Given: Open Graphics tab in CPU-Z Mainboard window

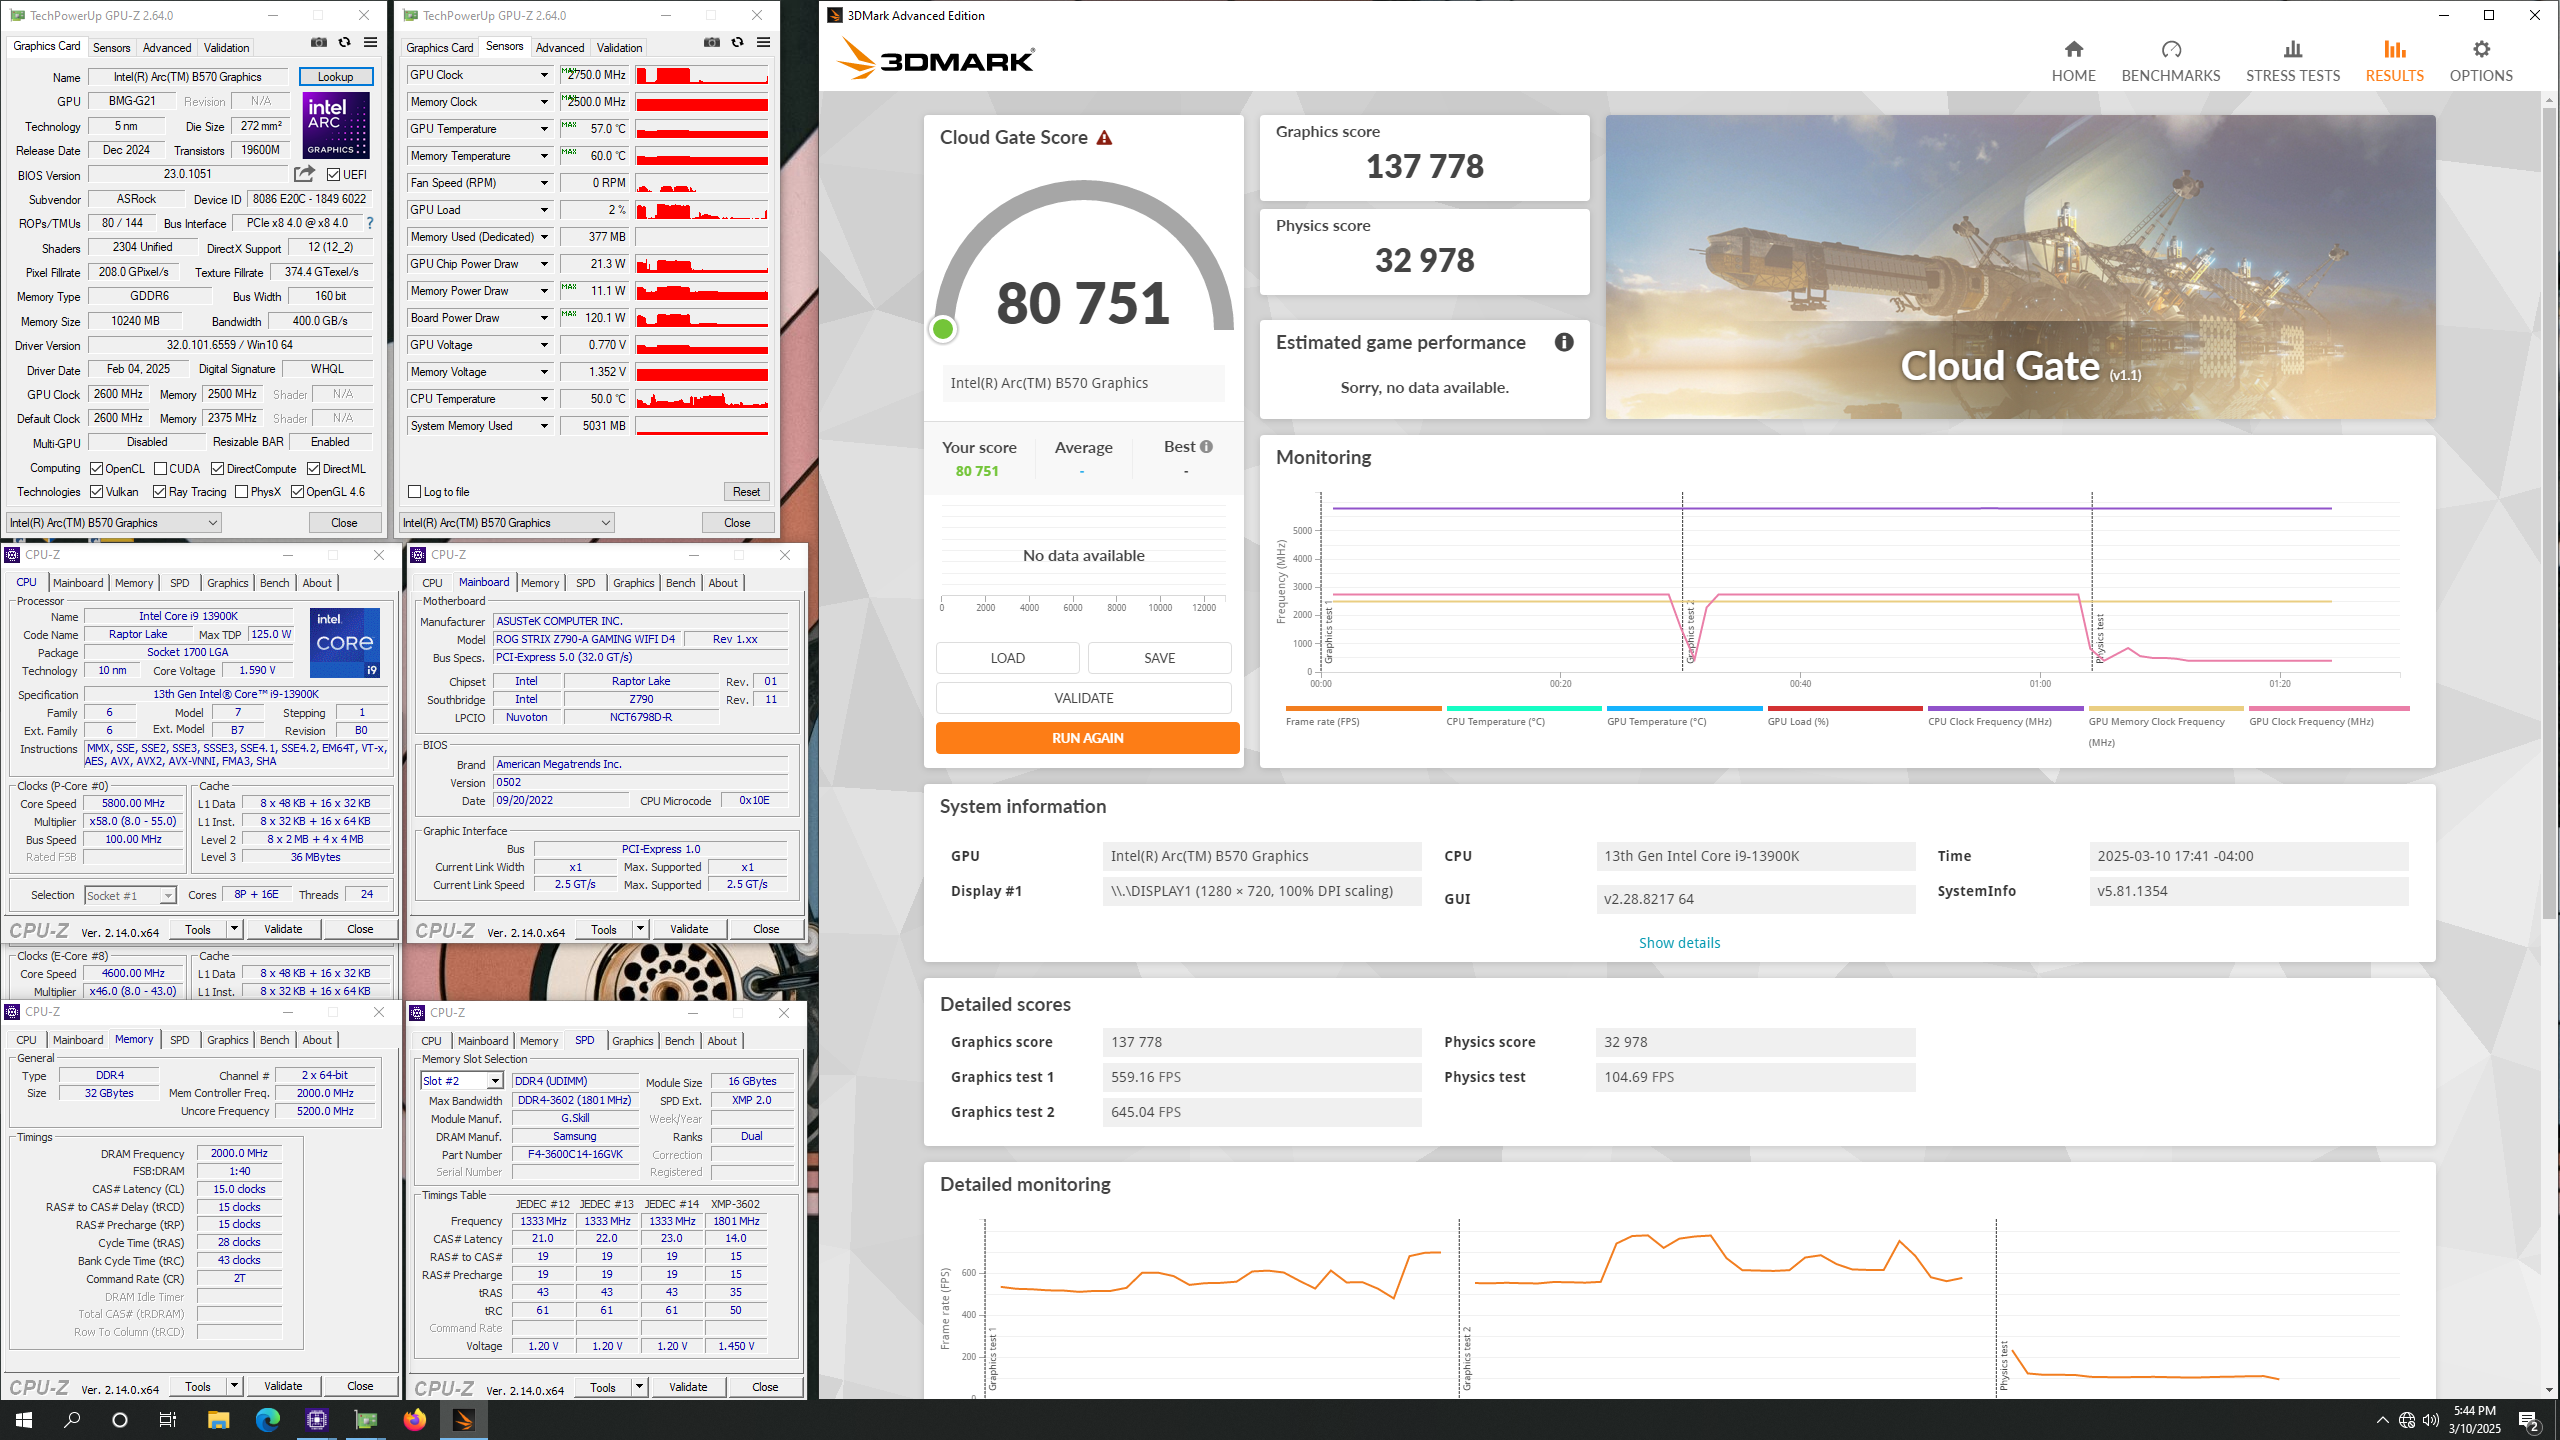Looking at the screenshot, I should (x=633, y=583).
